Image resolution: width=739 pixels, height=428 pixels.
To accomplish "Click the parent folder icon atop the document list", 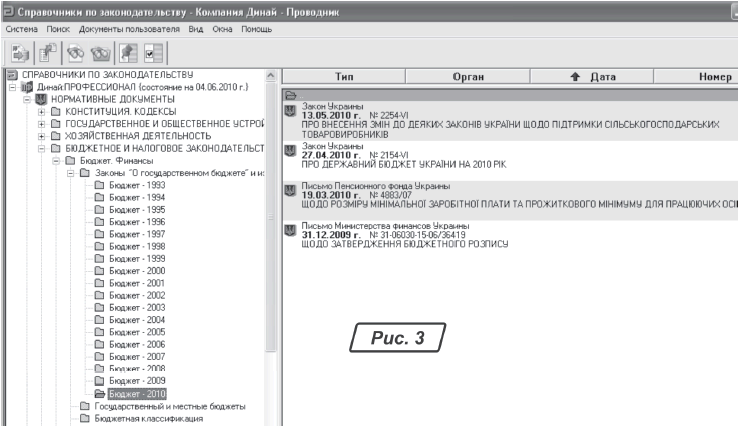I will 290,94.
